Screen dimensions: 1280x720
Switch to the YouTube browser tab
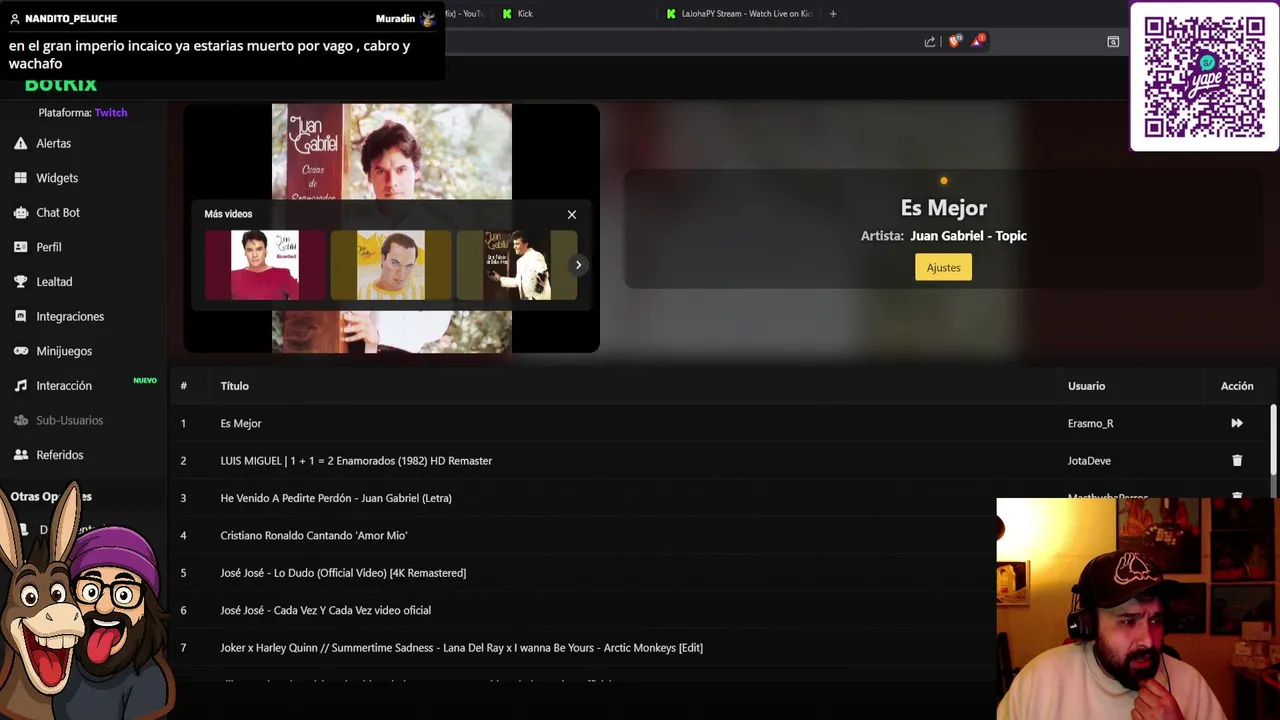468,14
